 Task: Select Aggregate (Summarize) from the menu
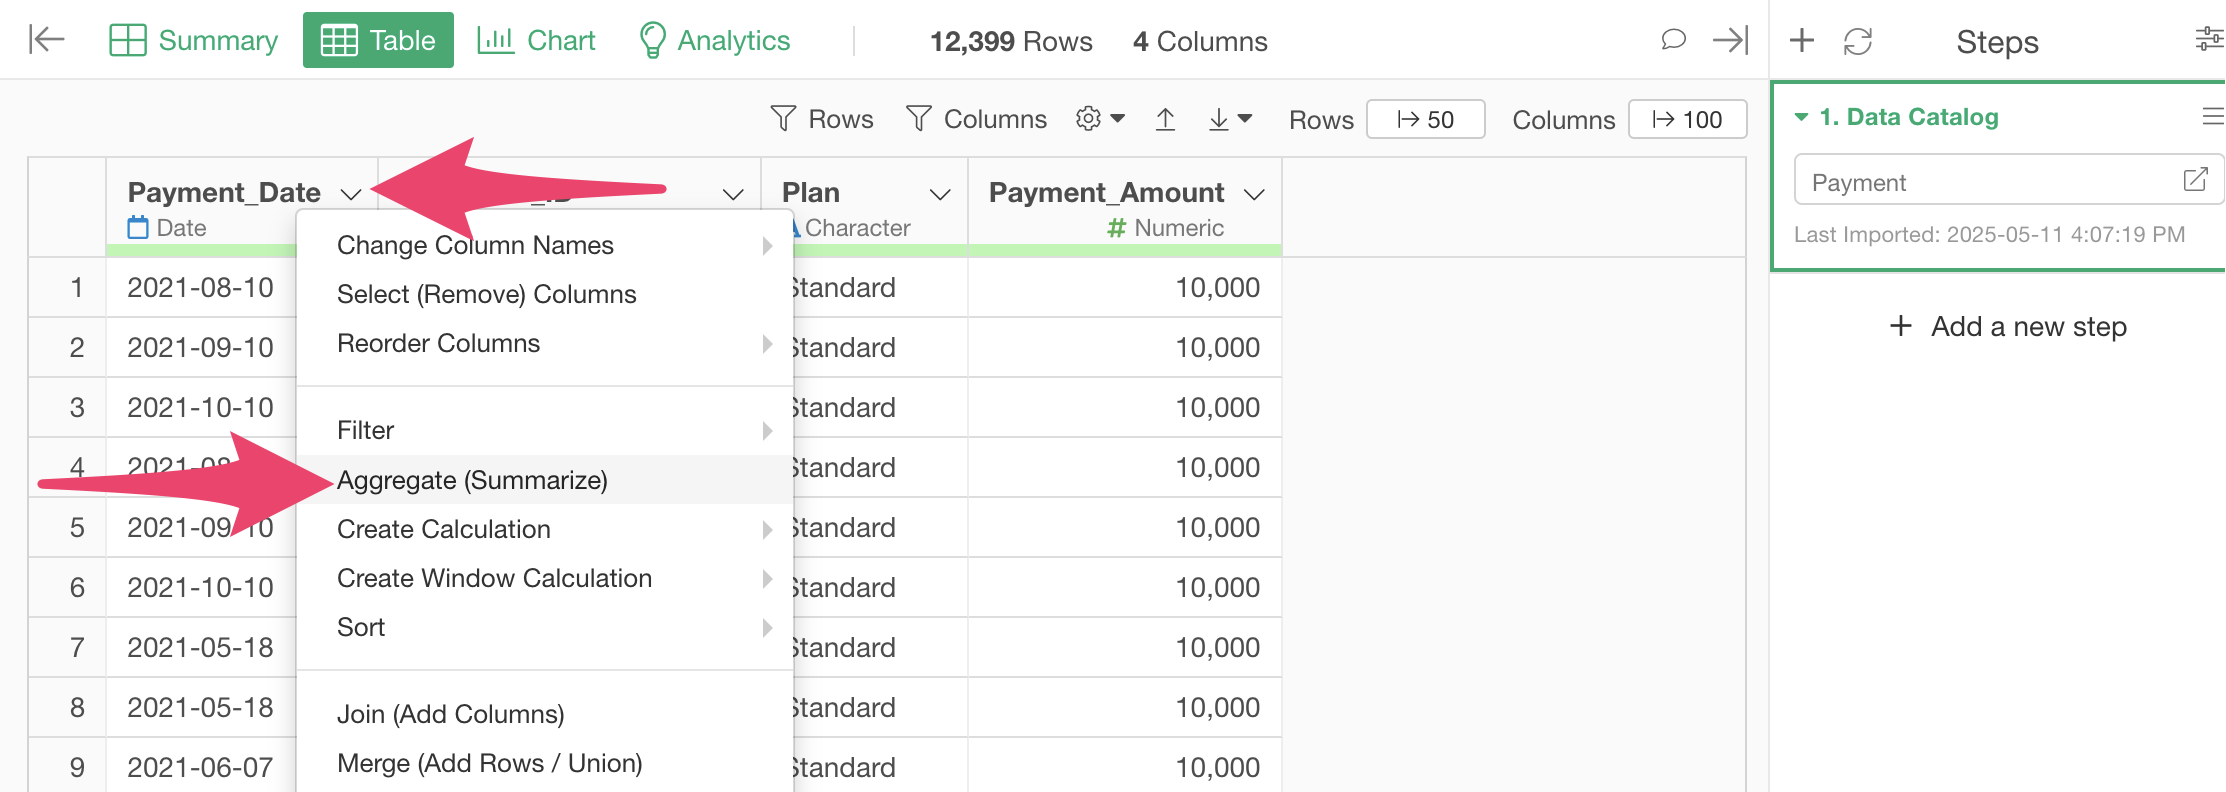coord(472,480)
